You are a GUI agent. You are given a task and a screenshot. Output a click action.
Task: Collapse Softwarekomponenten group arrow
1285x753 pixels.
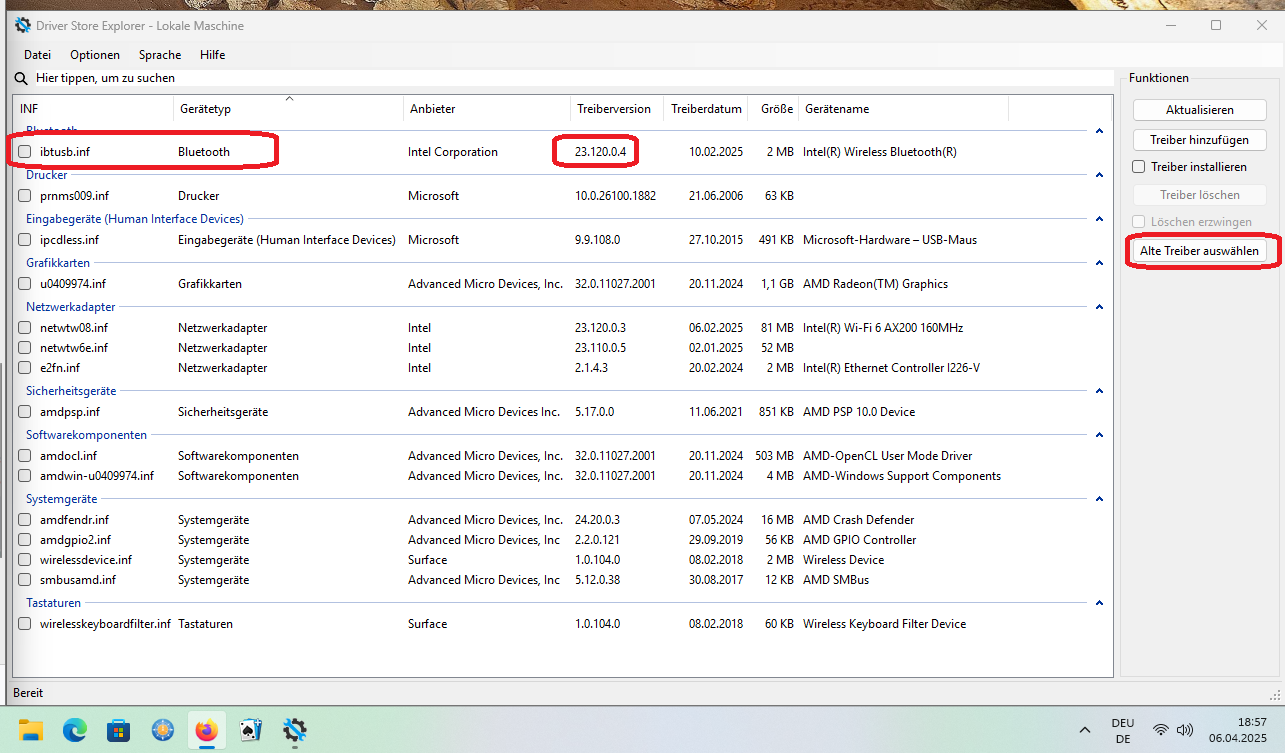tap(1099, 435)
